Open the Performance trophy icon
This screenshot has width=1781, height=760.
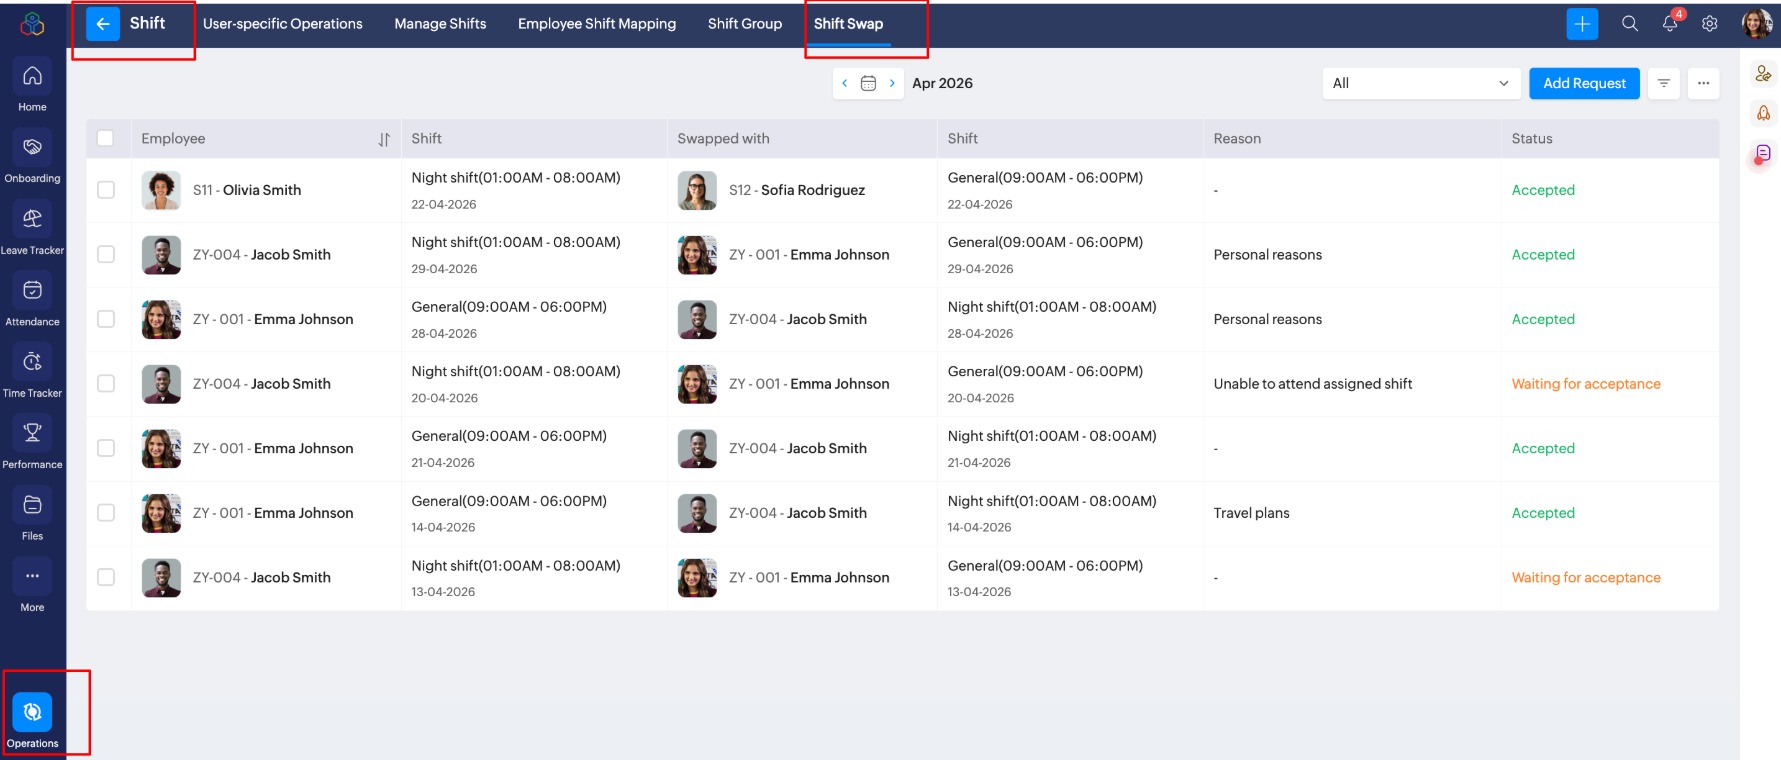click(x=32, y=433)
